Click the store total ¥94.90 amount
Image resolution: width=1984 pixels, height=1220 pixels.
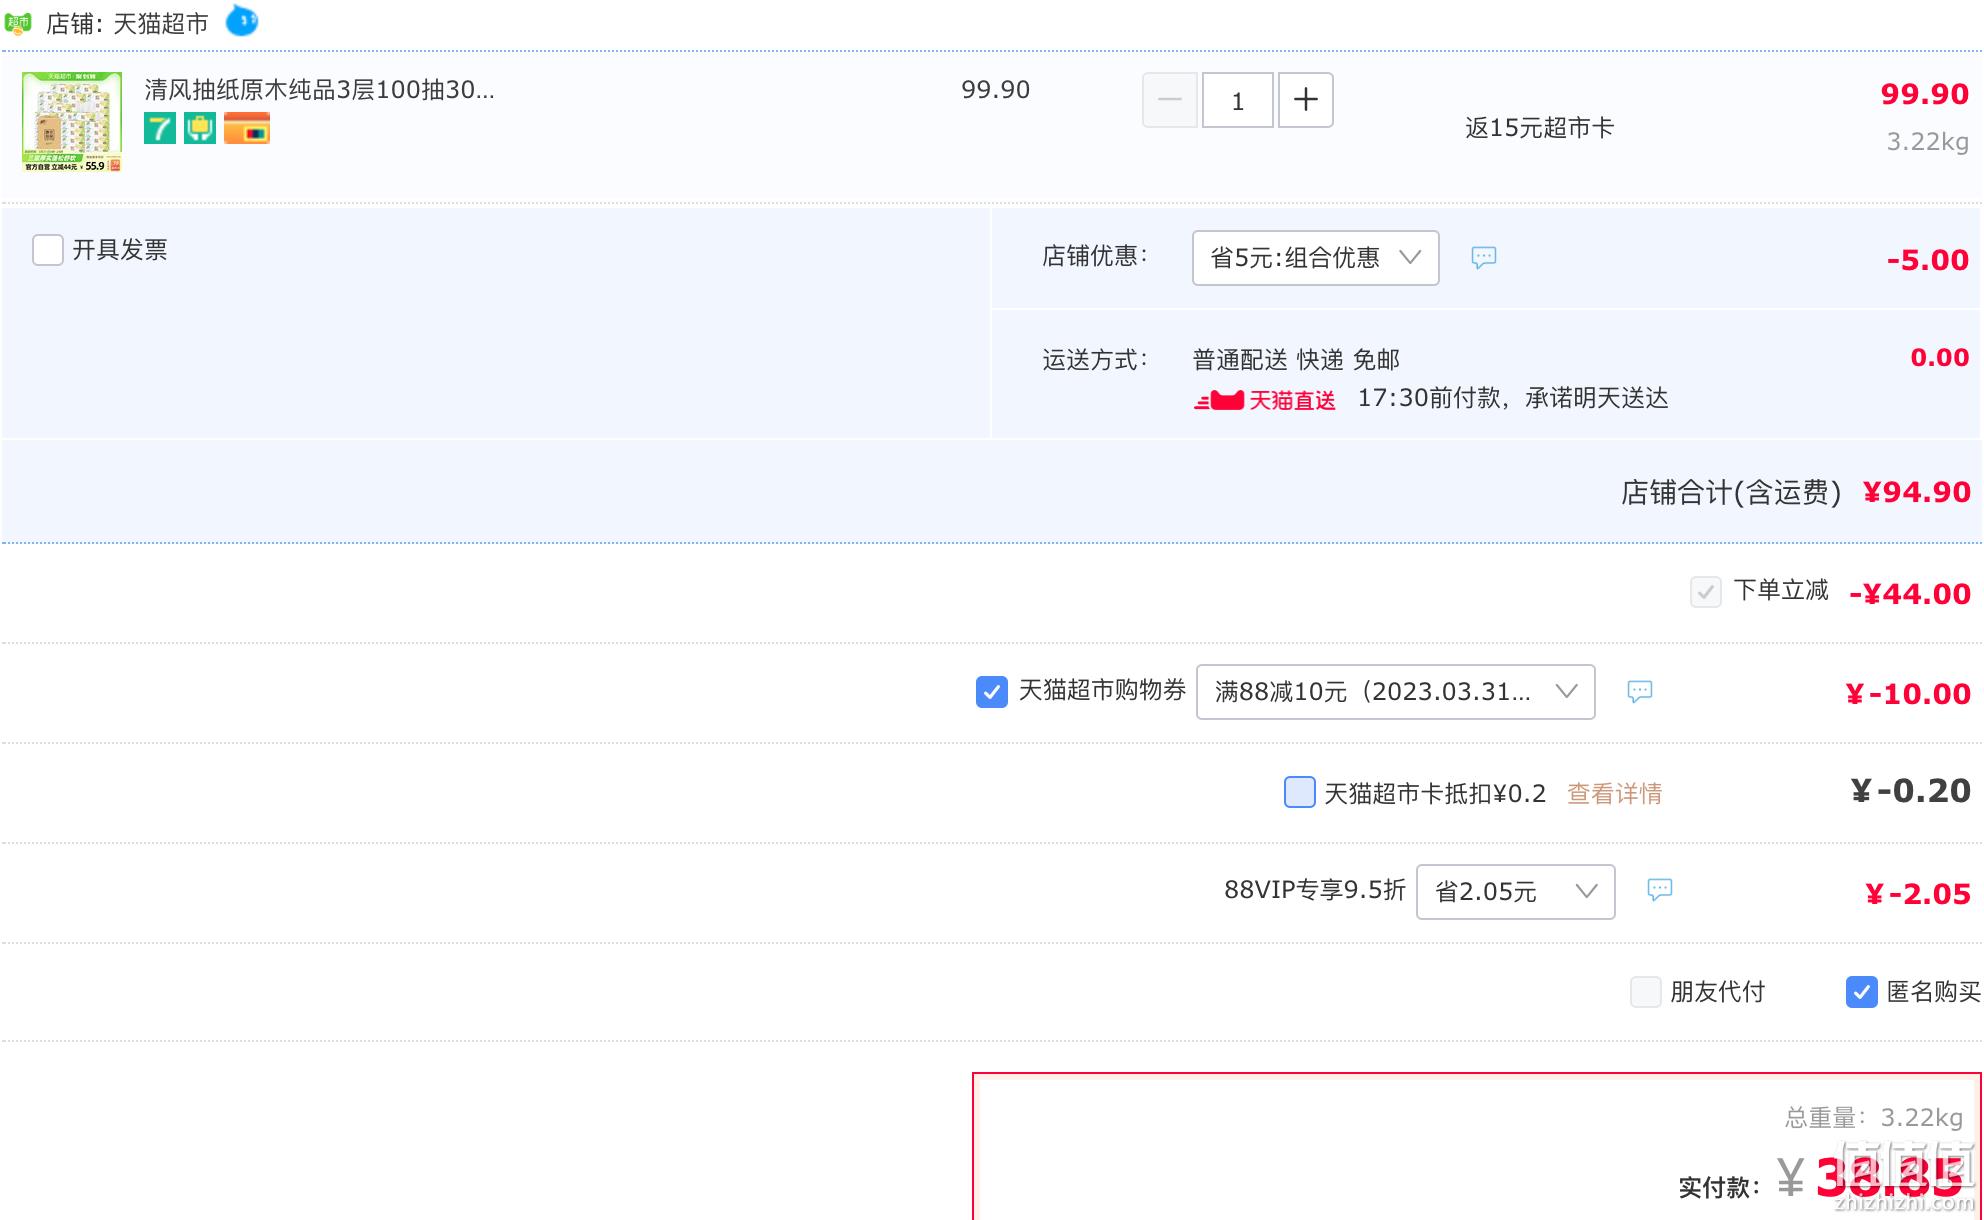[1916, 492]
